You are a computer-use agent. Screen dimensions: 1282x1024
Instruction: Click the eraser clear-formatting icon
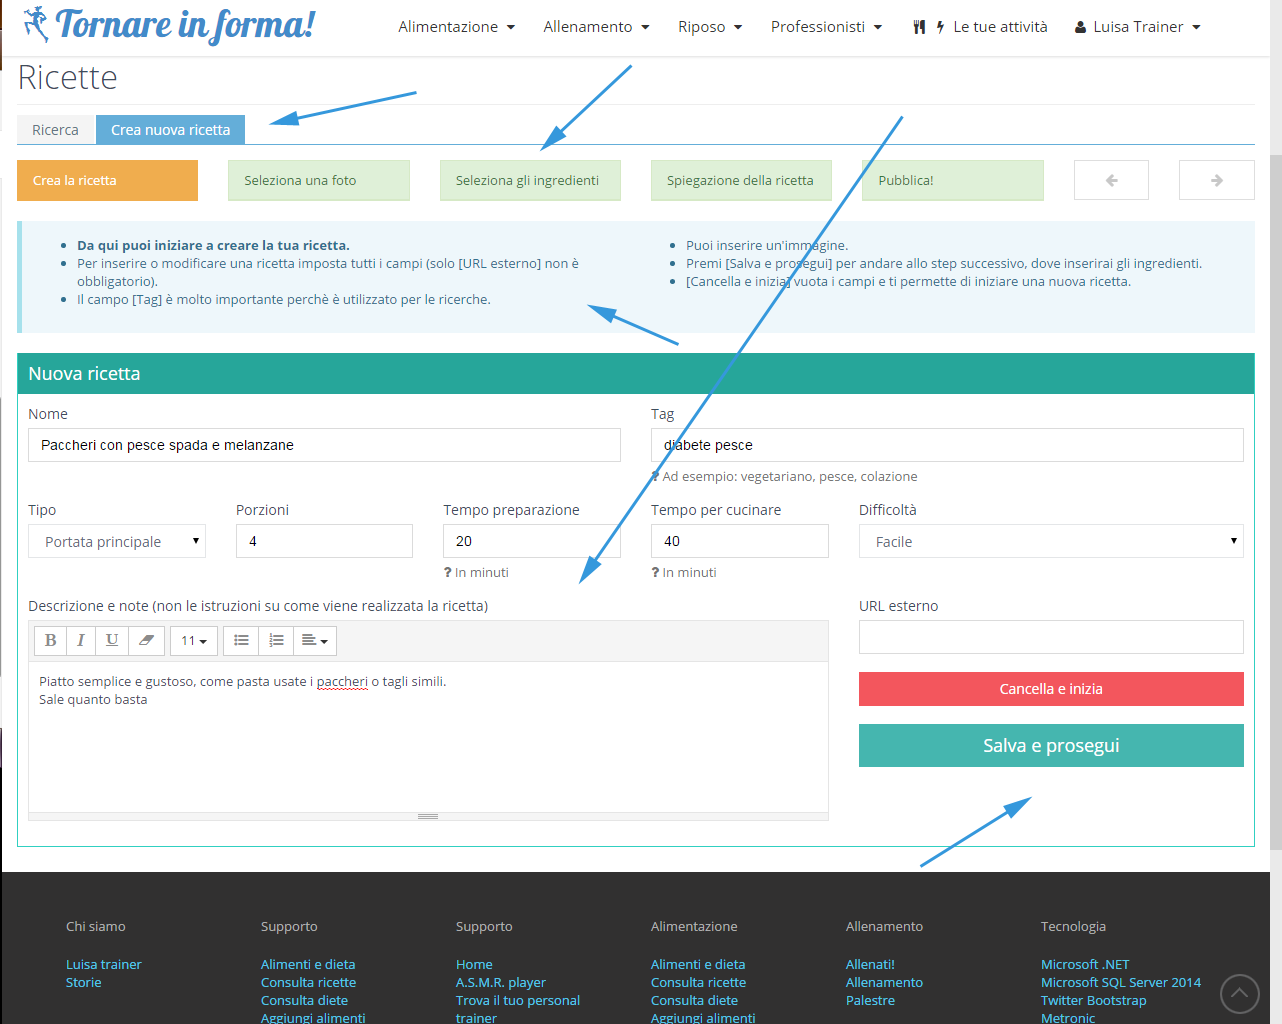pyautogui.click(x=146, y=641)
